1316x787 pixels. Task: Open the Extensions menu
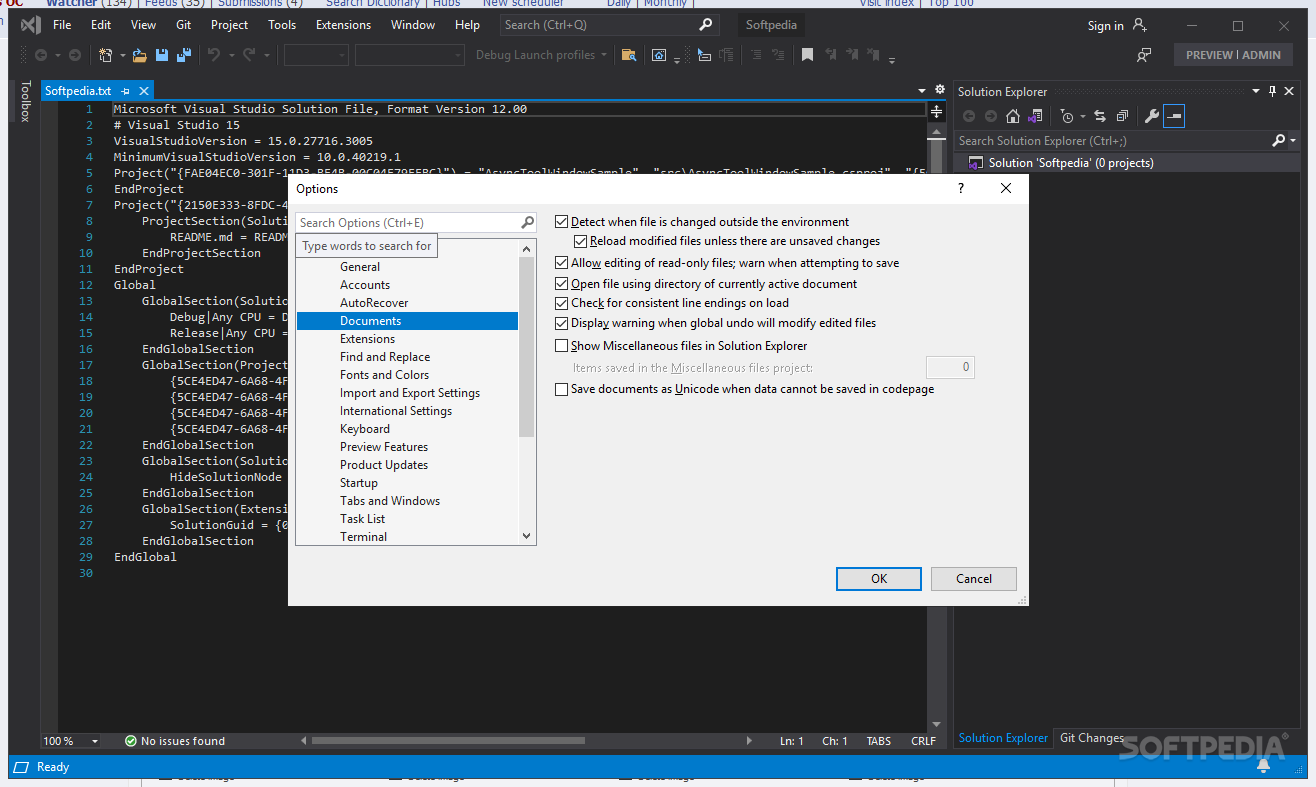pyautogui.click(x=343, y=25)
